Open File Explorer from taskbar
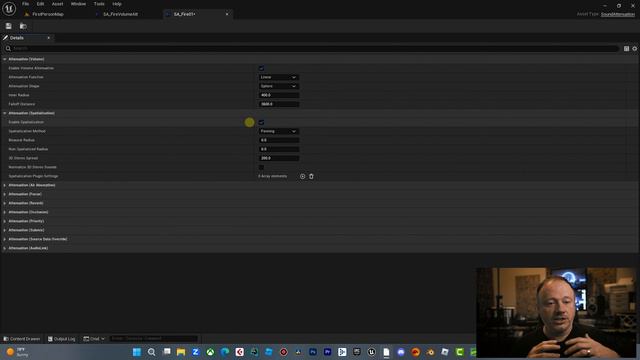Viewport: 640px width, 360px height. pyautogui.click(x=181, y=352)
